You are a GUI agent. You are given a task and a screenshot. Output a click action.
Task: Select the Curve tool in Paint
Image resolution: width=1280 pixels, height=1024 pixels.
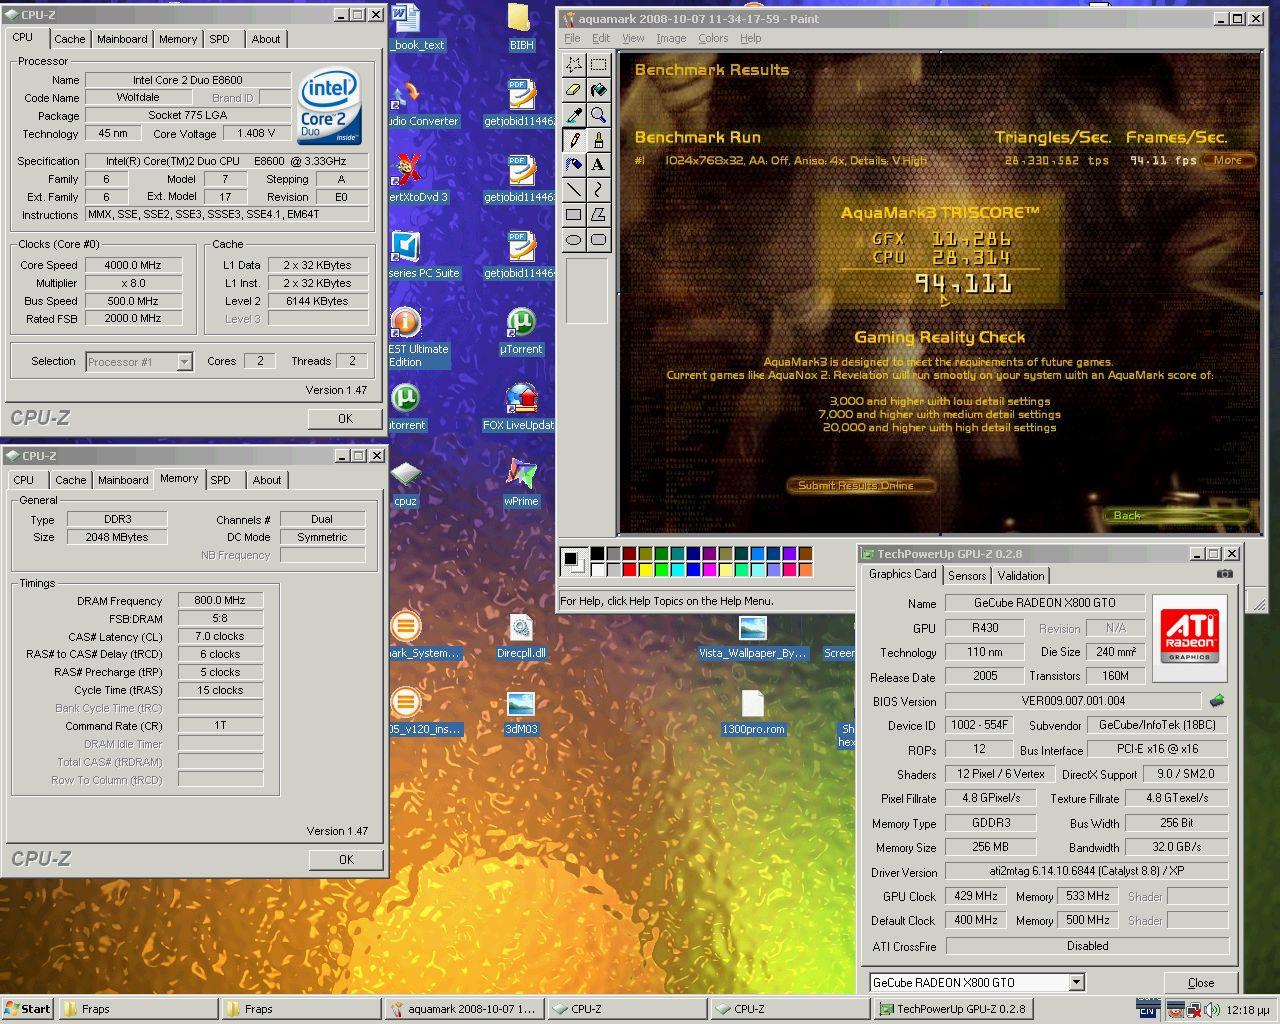(598, 190)
